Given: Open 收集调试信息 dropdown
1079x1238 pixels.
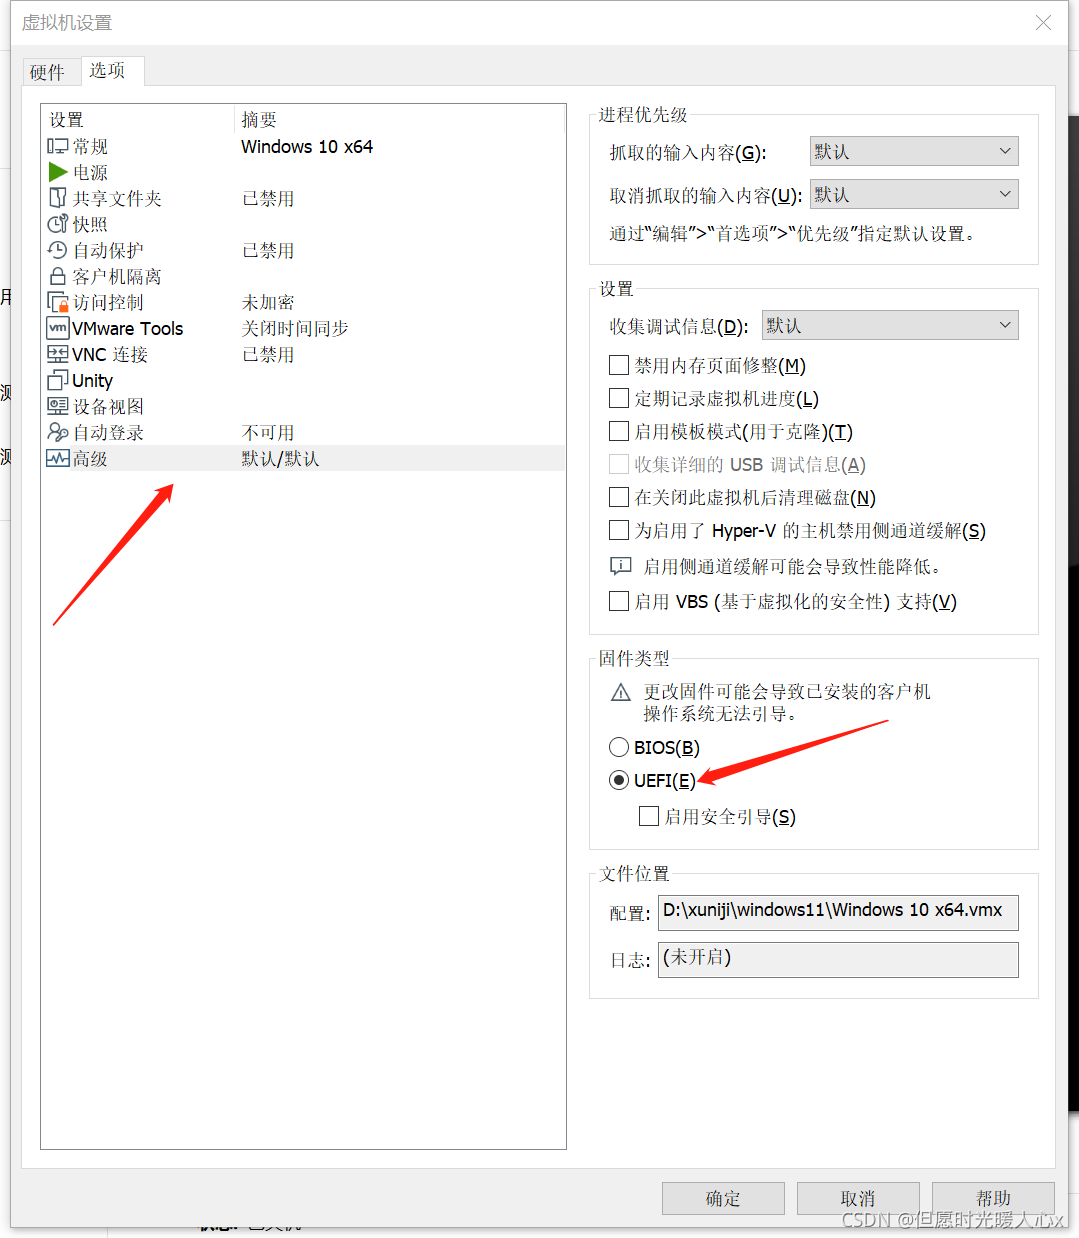Looking at the screenshot, I should coord(890,325).
